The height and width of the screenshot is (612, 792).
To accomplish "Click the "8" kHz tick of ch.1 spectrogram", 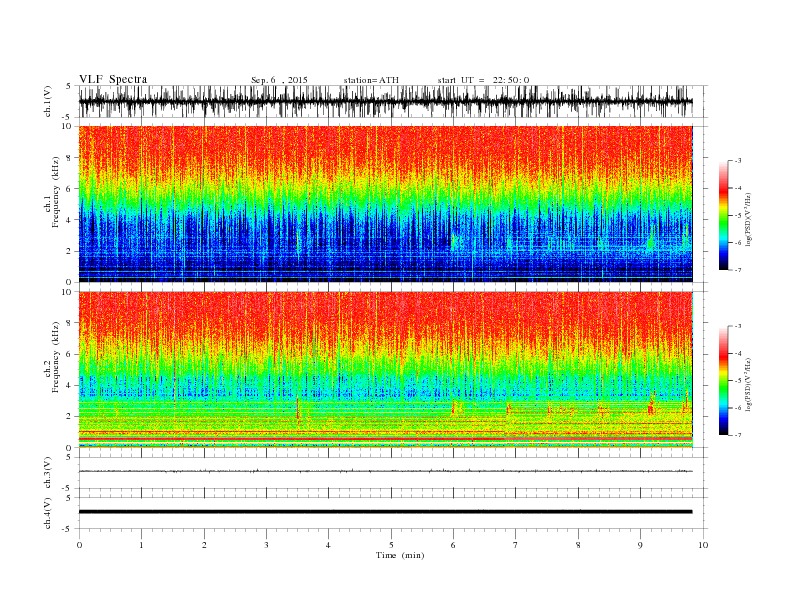I will (70, 158).
